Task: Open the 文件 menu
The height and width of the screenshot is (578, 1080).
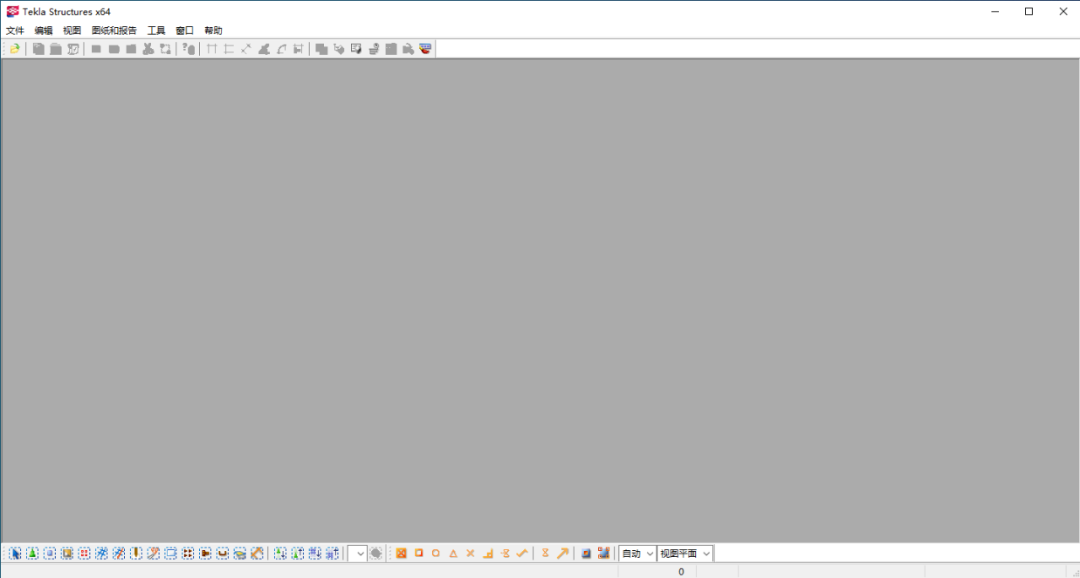Action: coord(15,30)
